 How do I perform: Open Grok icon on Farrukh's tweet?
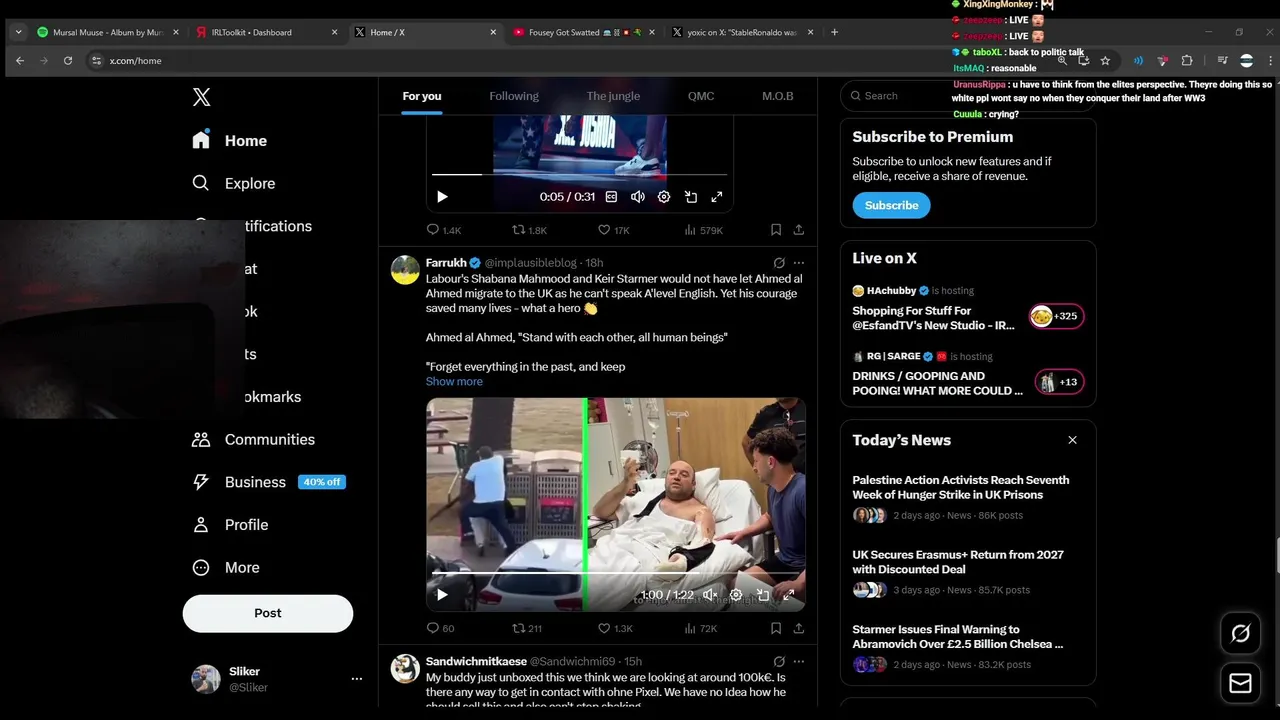point(779,263)
